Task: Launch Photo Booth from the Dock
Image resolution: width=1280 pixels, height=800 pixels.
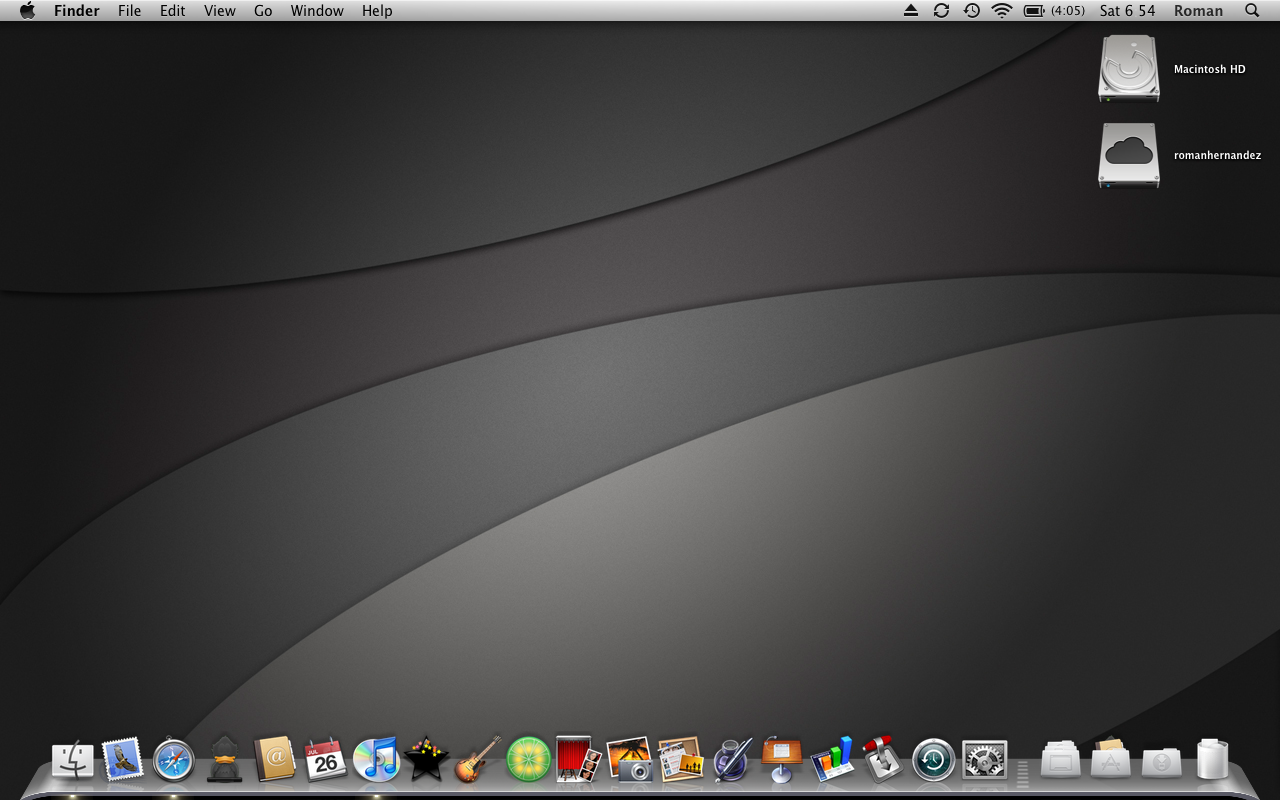Action: click(579, 760)
